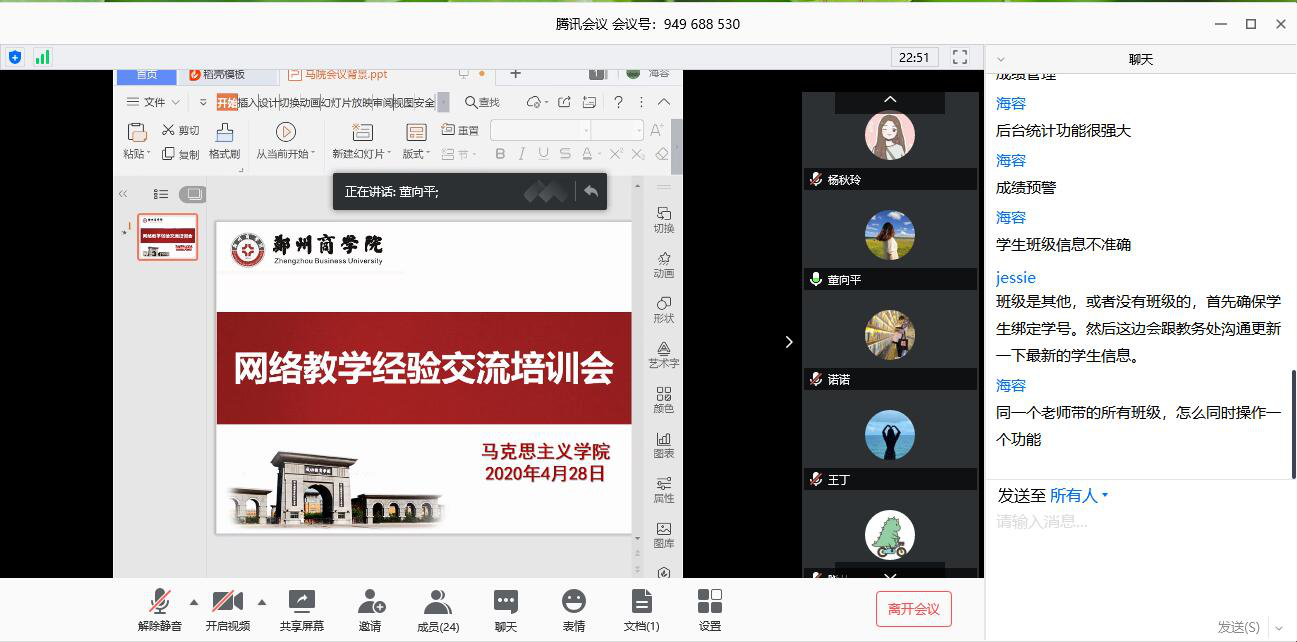Viewport: 1297px width, 642px height.
Task: Open the 发送至 所有人 recipient dropdown
Action: pyautogui.click(x=1077, y=493)
